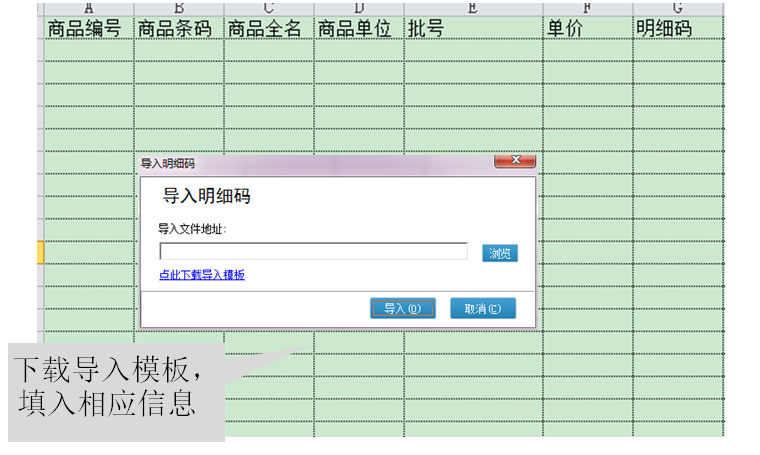
Task: Click the 商品编号 header cell
Action: [88, 29]
